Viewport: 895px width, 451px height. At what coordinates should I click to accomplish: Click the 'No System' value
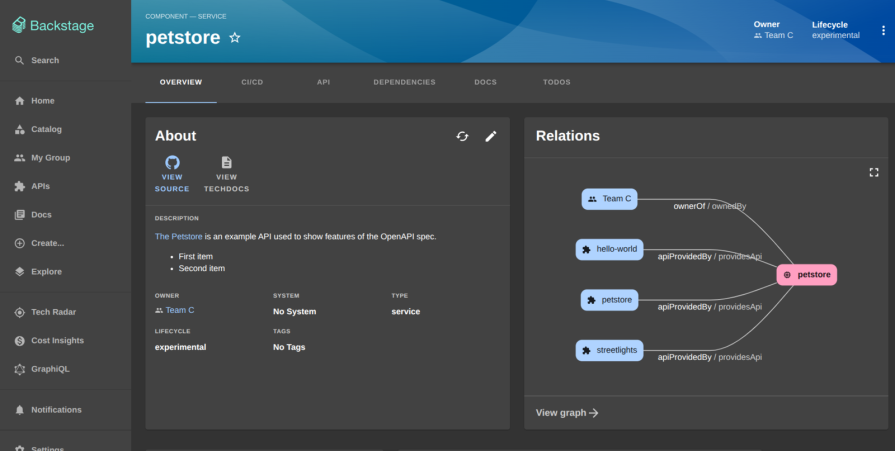(x=295, y=312)
